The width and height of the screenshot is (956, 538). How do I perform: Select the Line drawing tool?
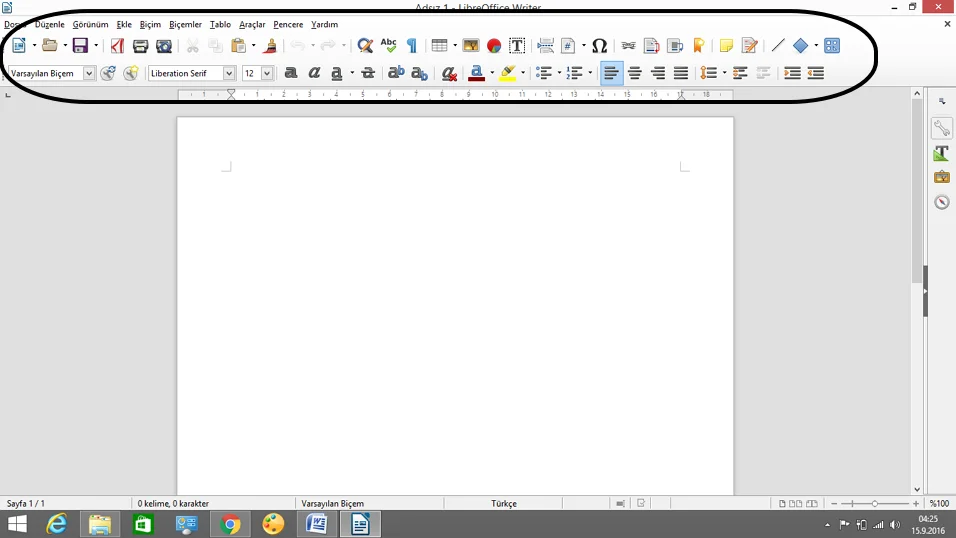coord(777,45)
